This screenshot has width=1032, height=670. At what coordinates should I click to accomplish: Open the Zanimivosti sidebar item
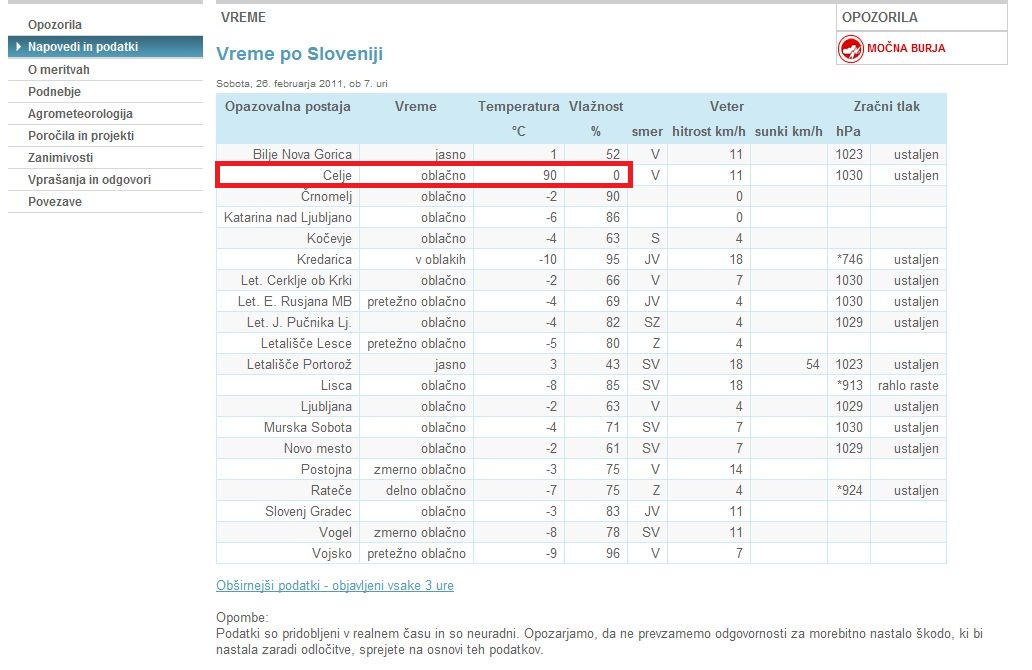(x=61, y=158)
